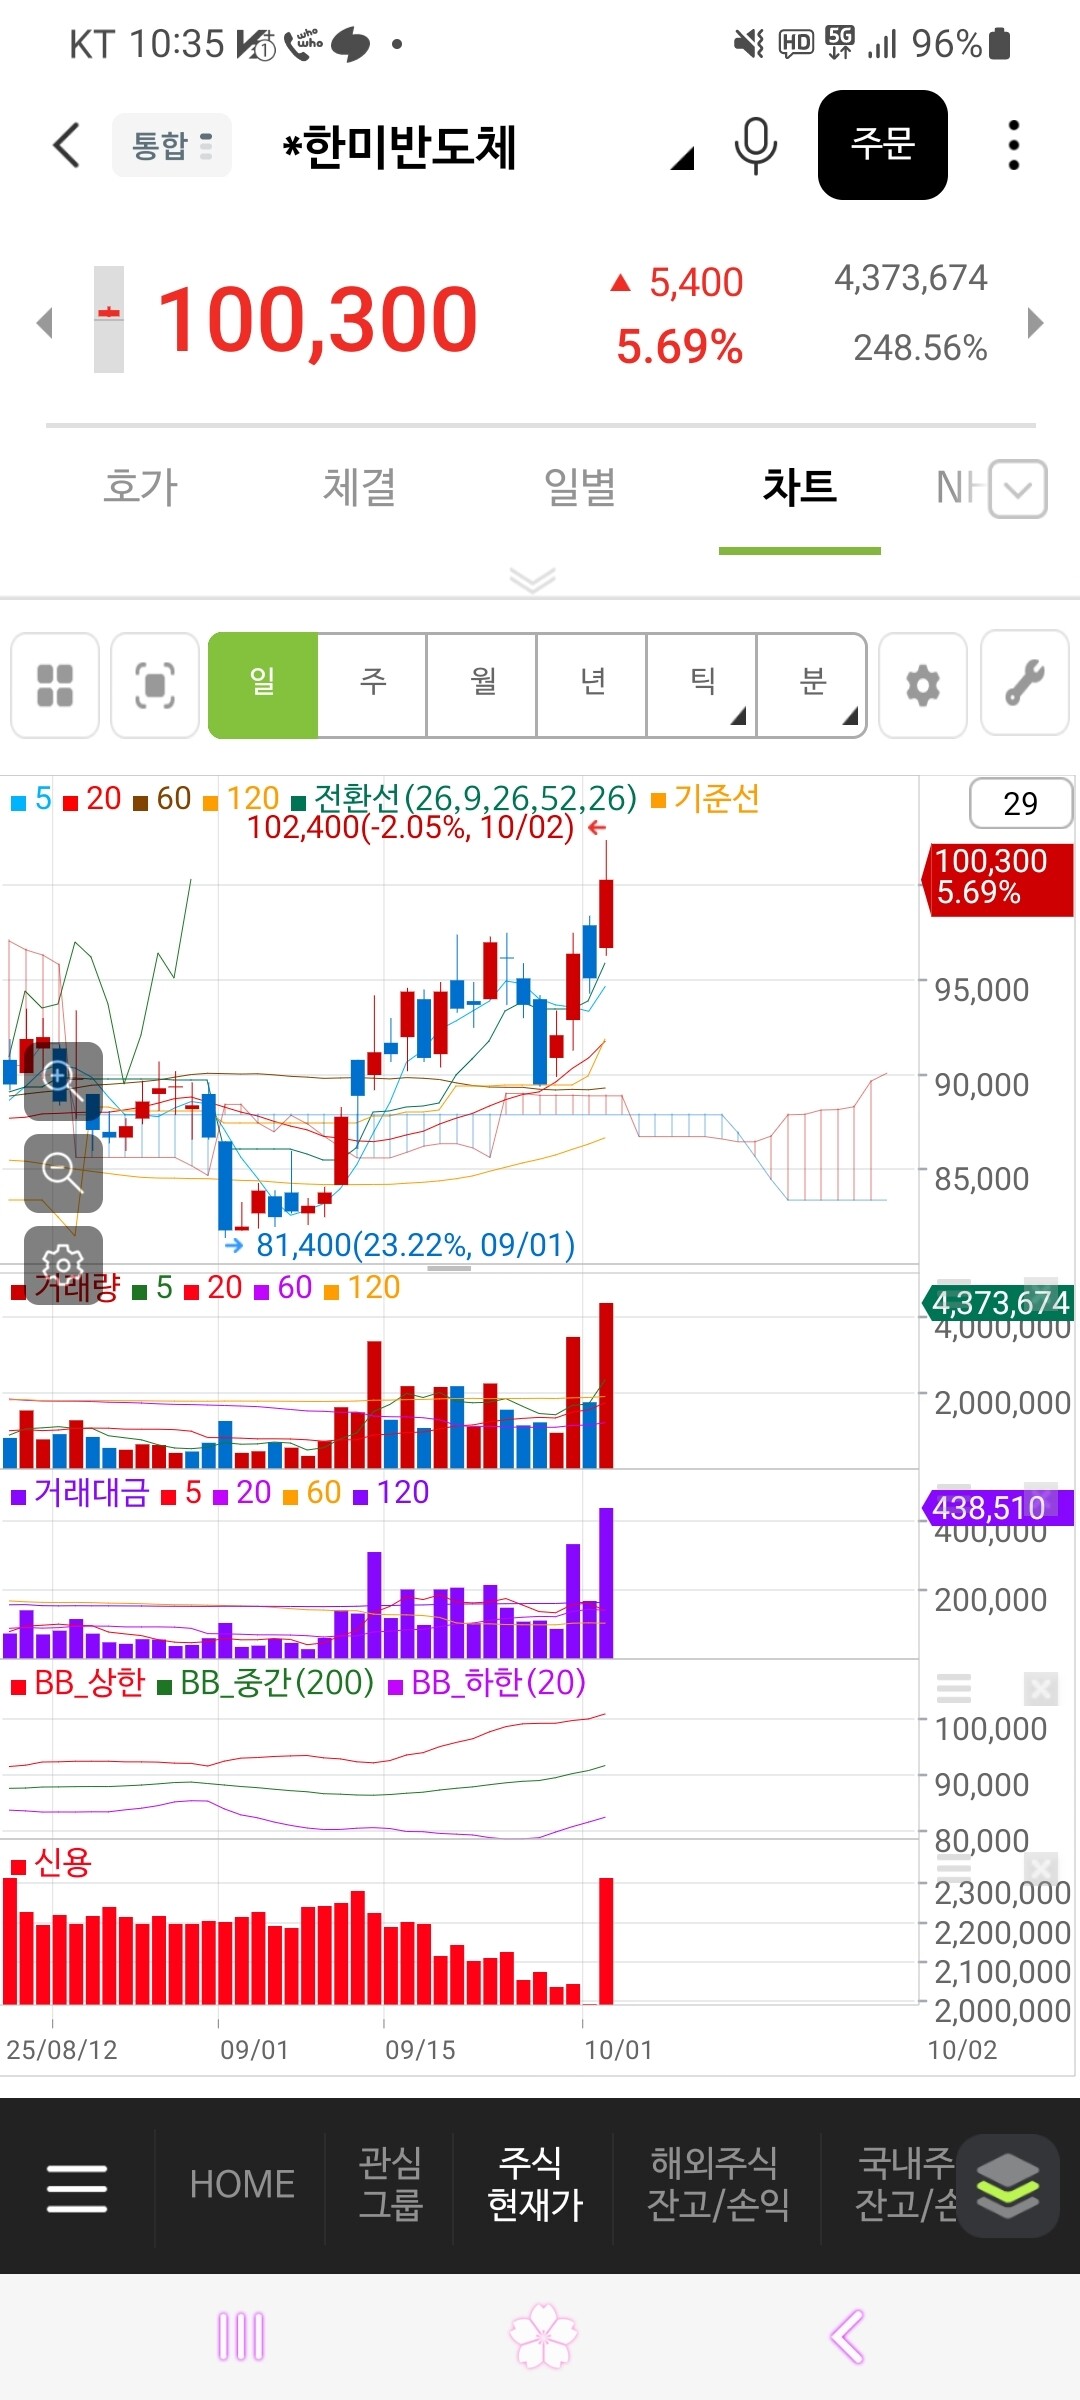Tap the fullscreen capture frame icon
The width and height of the screenshot is (1080, 2400).
[x=155, y=685]
